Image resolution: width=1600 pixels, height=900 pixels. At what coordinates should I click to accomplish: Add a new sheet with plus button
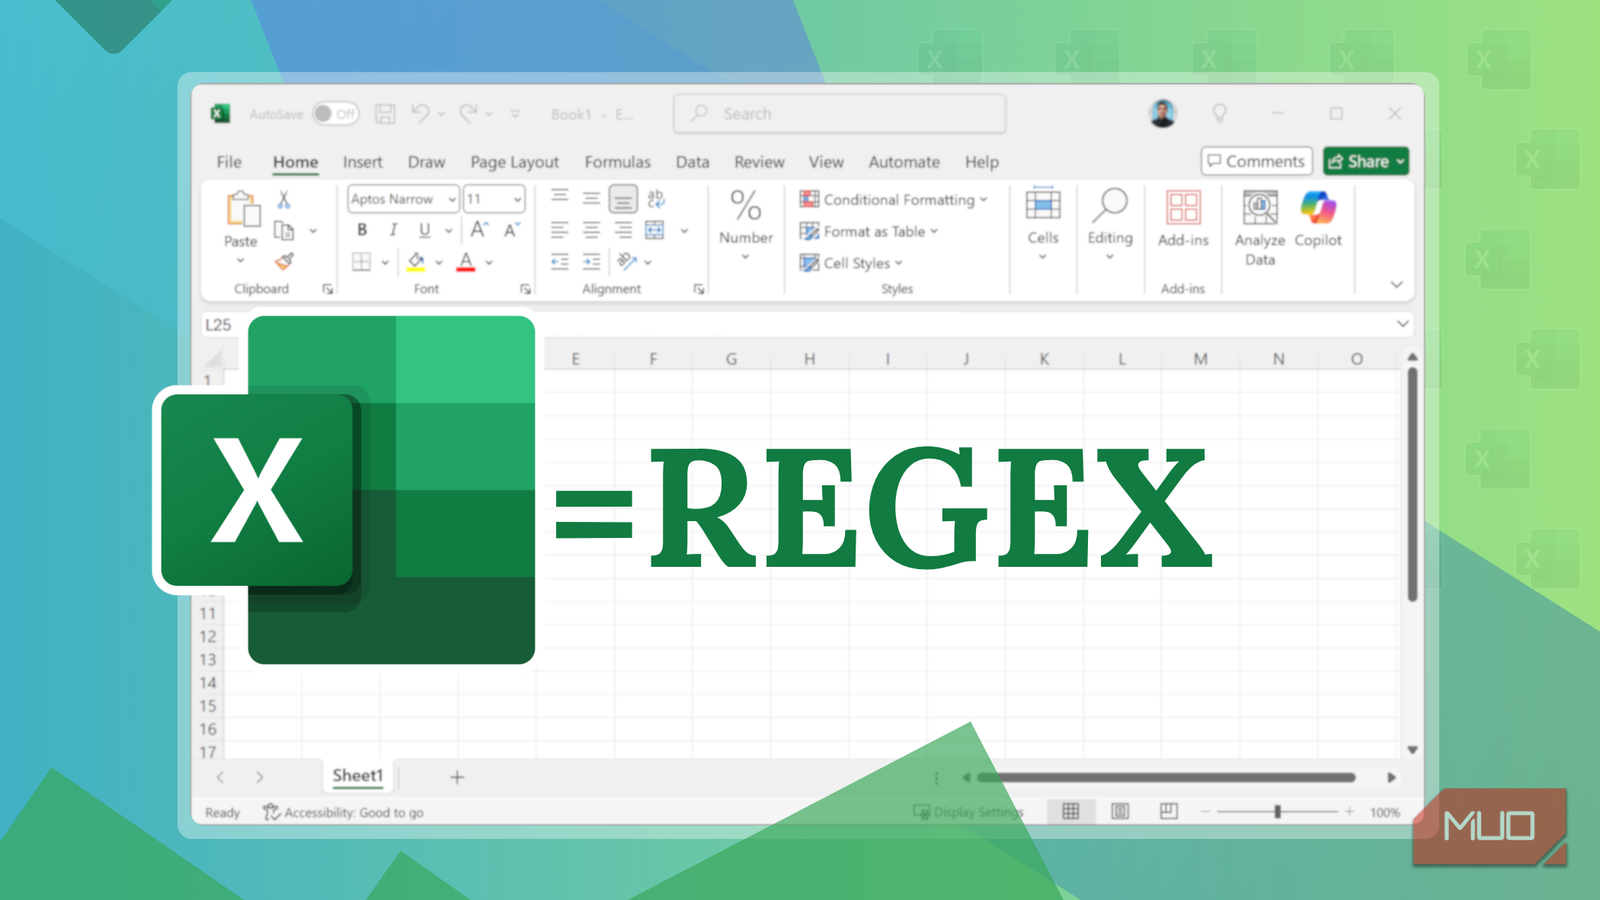tap(457, 777)
